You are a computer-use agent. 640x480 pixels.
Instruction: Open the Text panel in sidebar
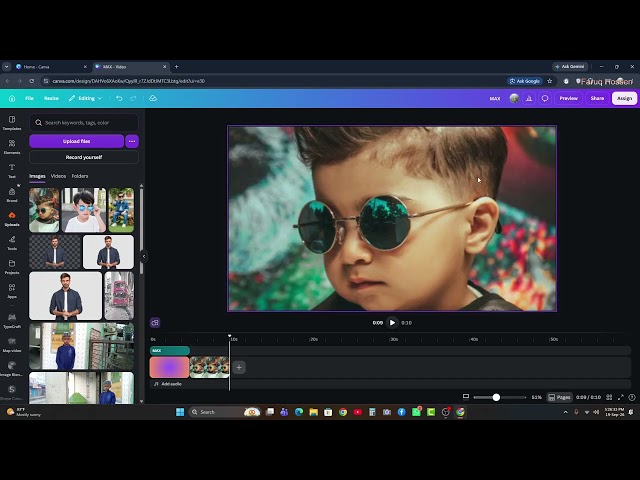(x=12, y=171)
